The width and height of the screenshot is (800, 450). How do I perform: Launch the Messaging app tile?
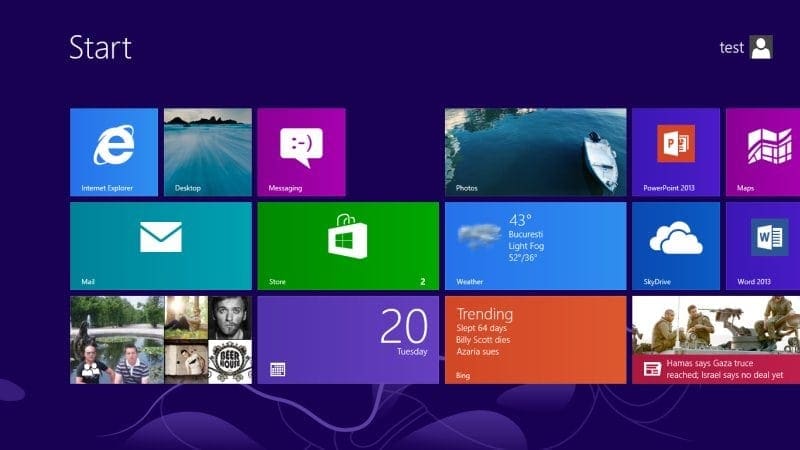click(x=301, y=152)
